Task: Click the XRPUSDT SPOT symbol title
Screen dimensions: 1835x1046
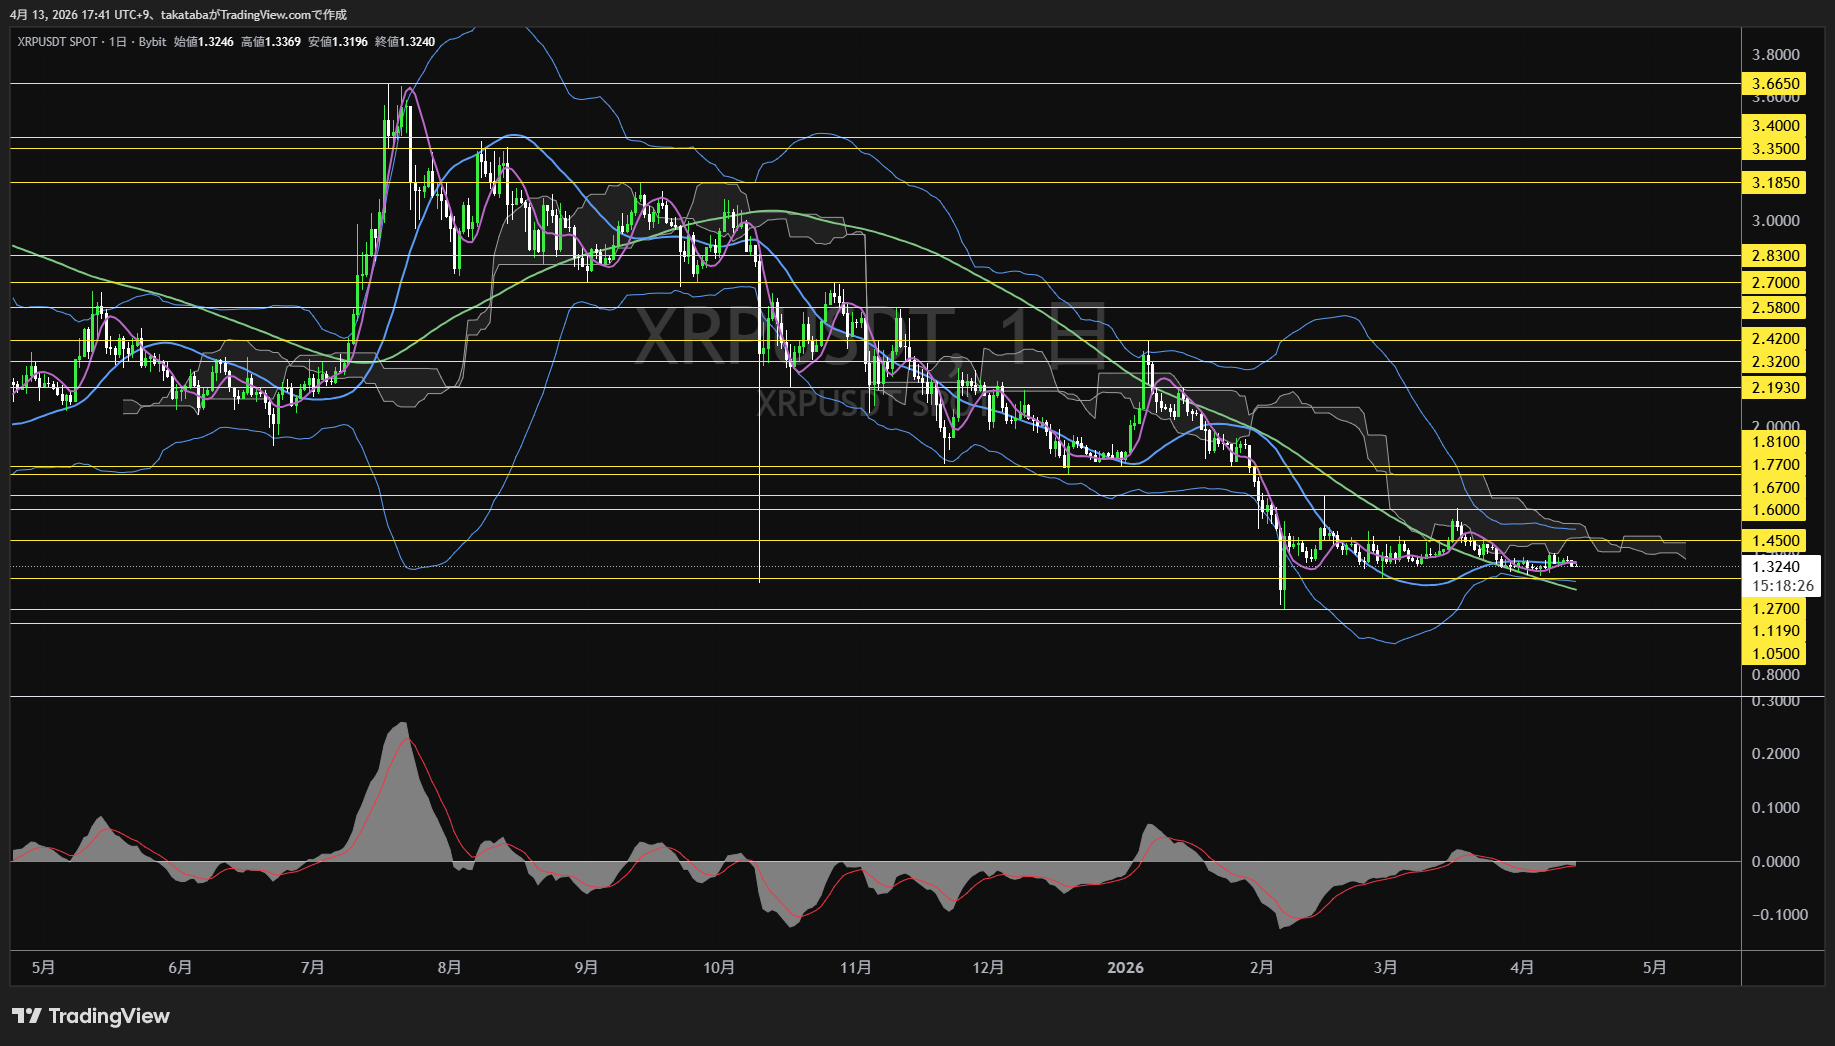Action: pyautogui.click(x=57, y=42)
